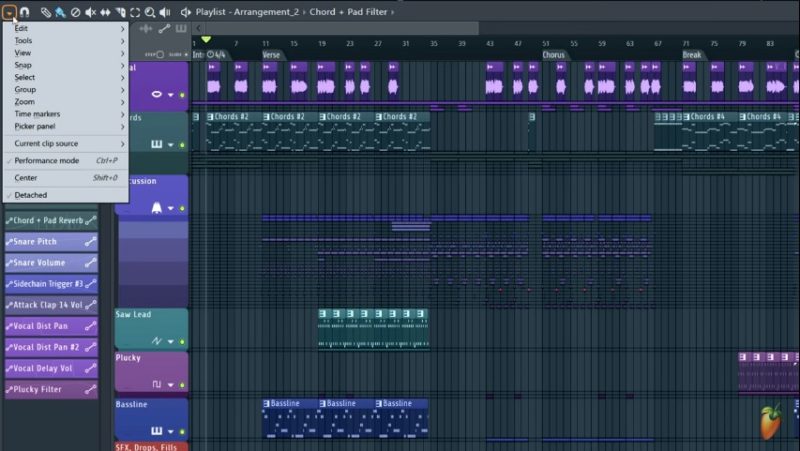The width and height of the screenshot is (800, 451).
Task: Mute the percussion track via green dot
Action: point(182,209)
